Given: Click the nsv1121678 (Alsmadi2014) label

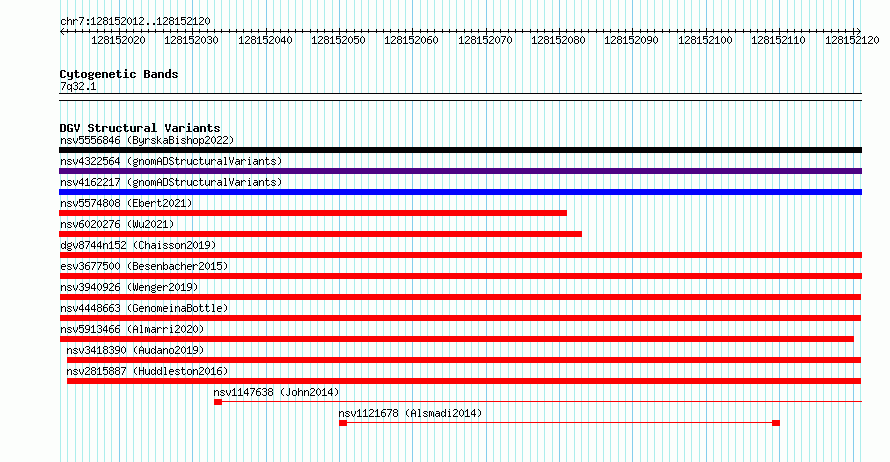Looking at the screenshot, I should pos(410,413).
